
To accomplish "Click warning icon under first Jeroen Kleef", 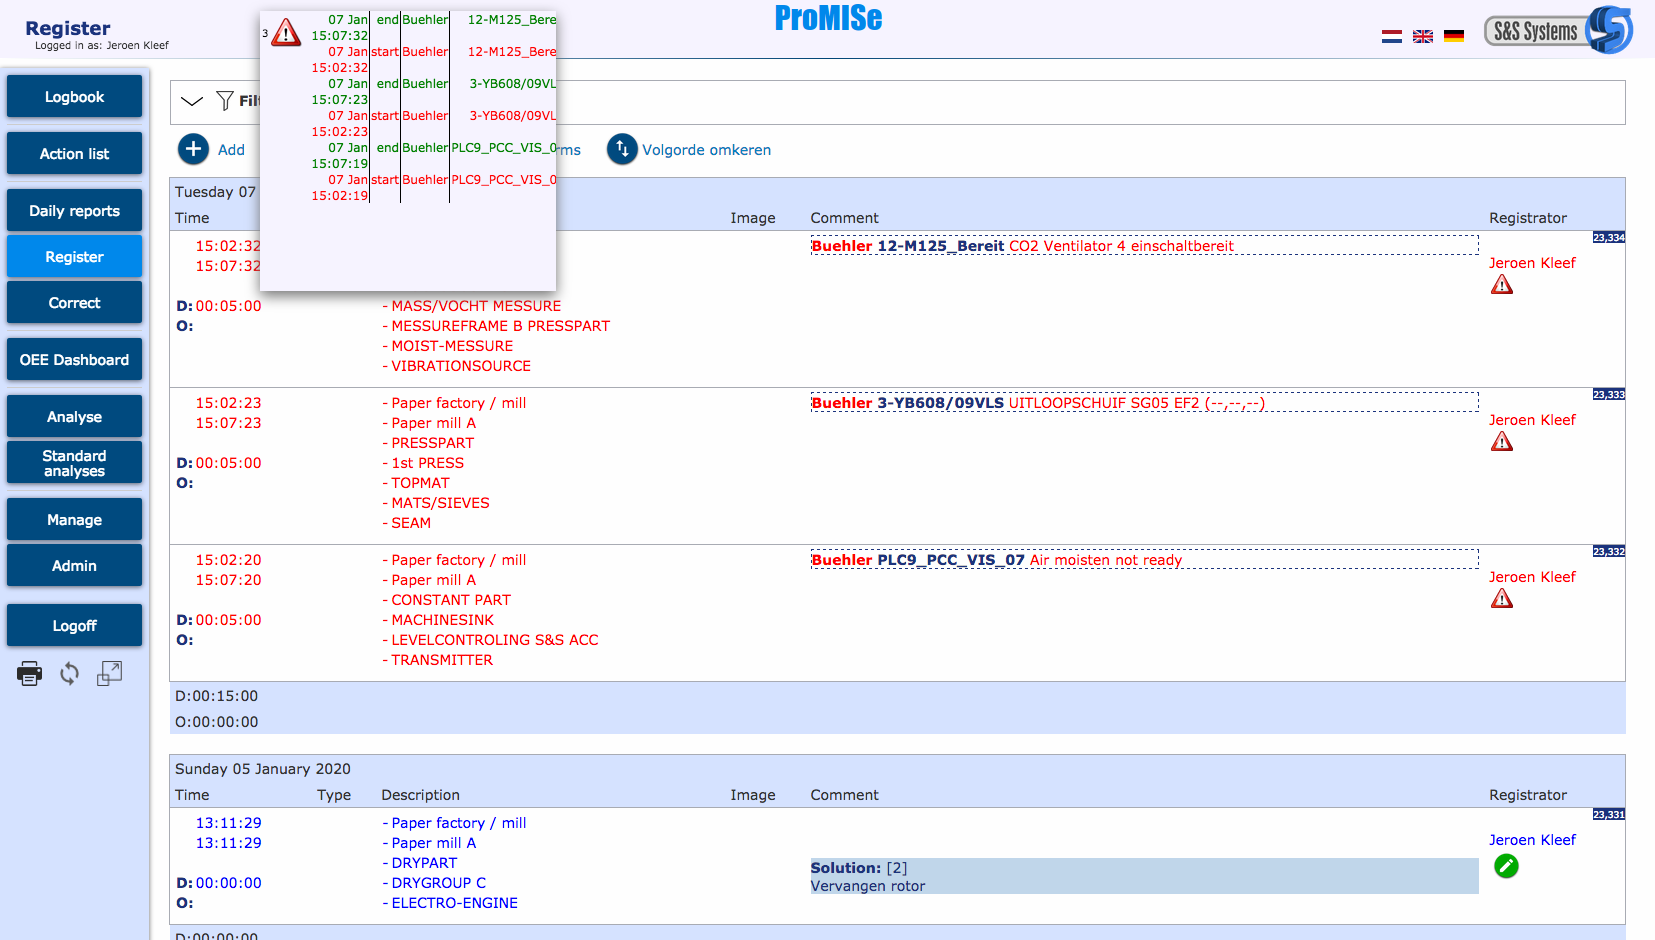I will pyautogui.click(x=1501, y=285).
